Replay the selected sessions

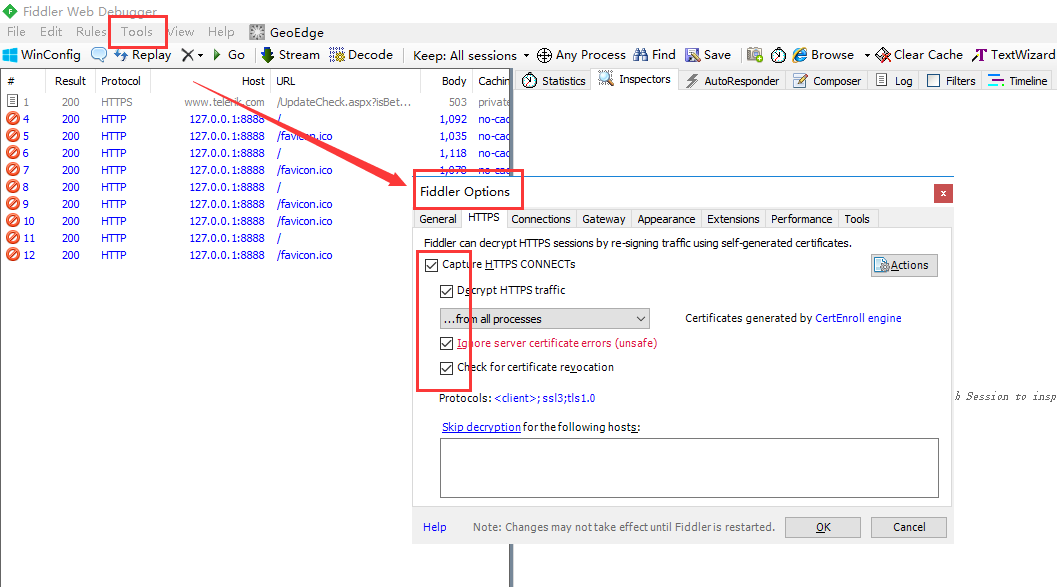142,55
